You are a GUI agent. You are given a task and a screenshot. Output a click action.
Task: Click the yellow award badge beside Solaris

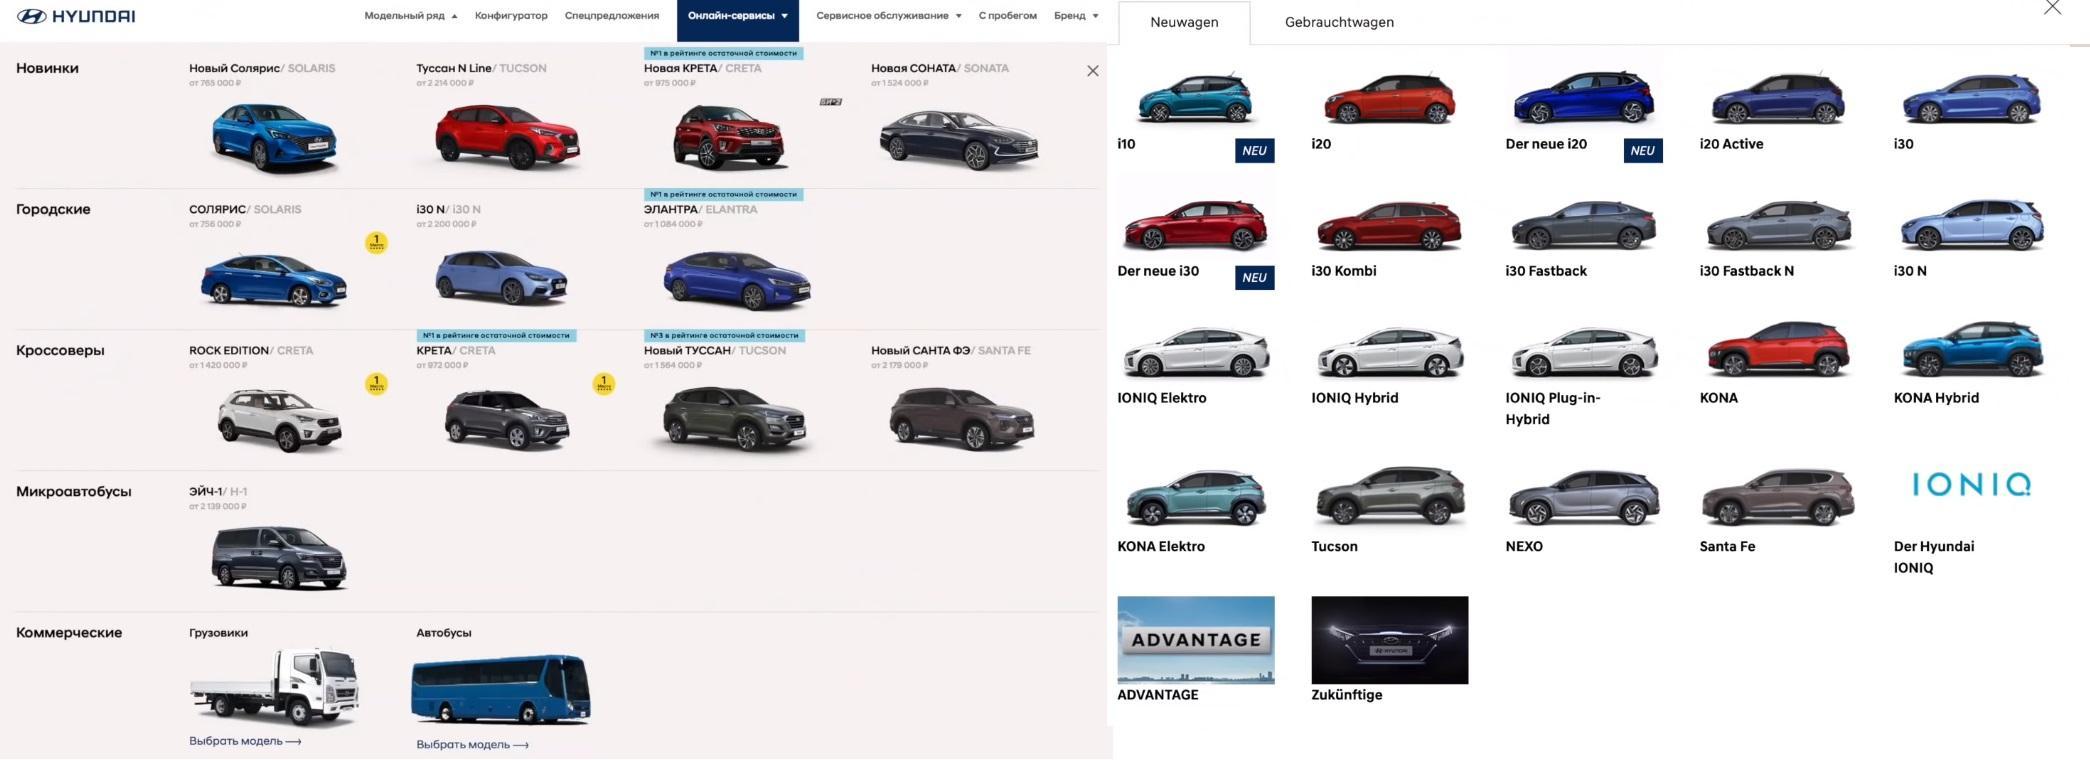[x=376, y=243]
